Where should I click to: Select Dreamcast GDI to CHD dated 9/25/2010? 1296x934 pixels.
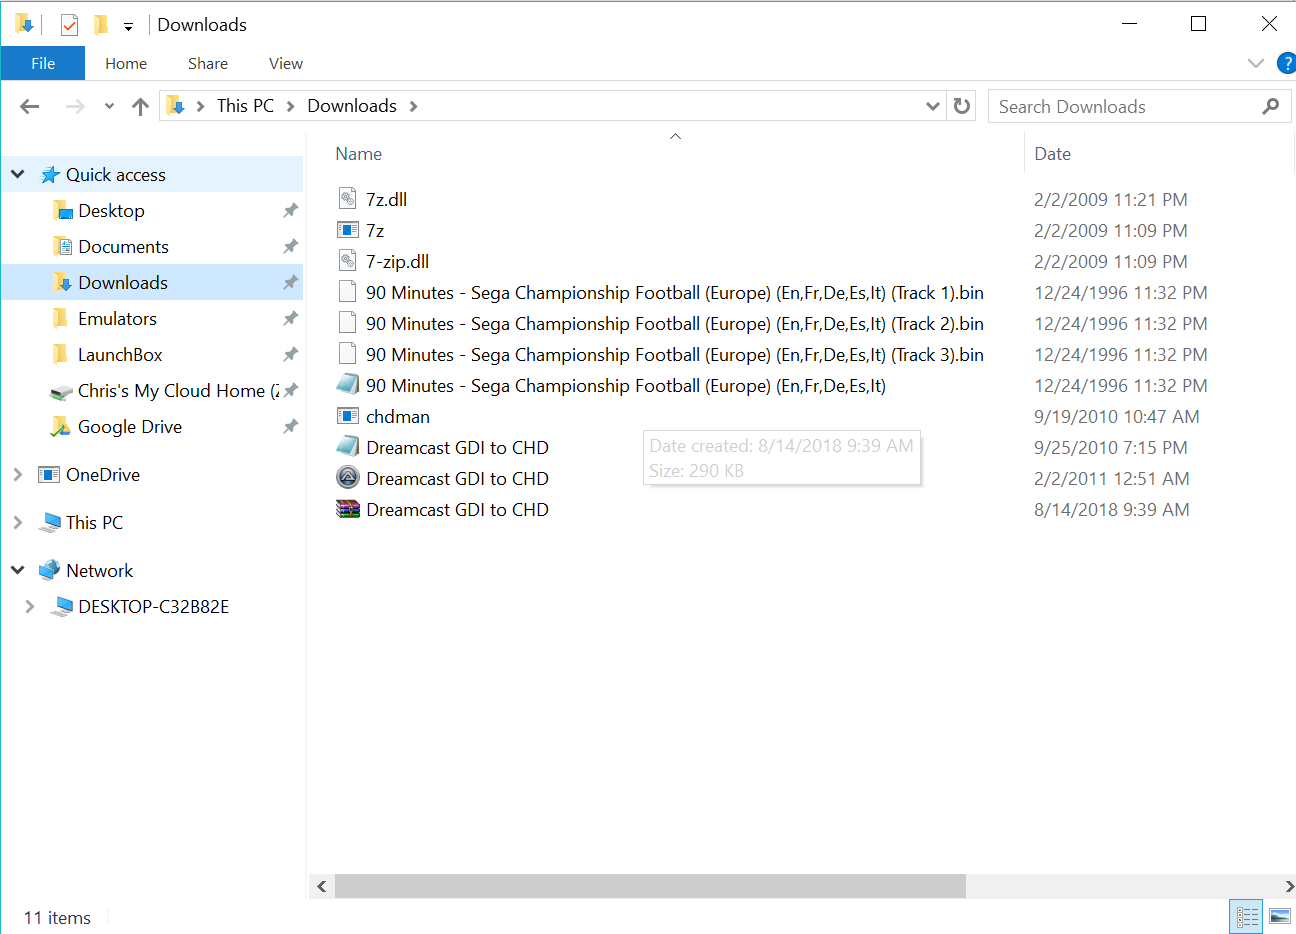point(457,448)
